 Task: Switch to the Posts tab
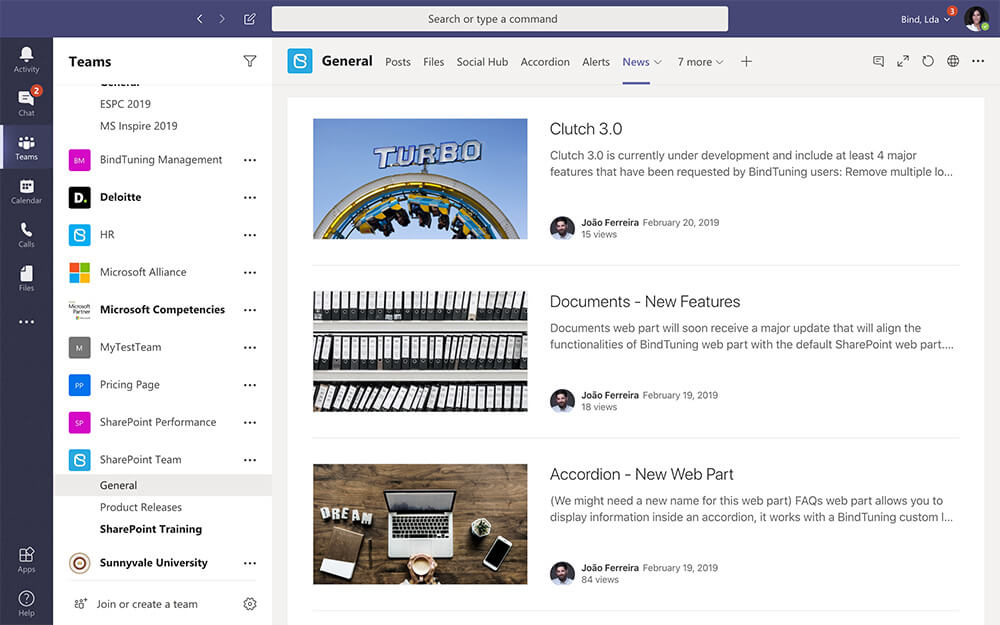tap(398, 62)
